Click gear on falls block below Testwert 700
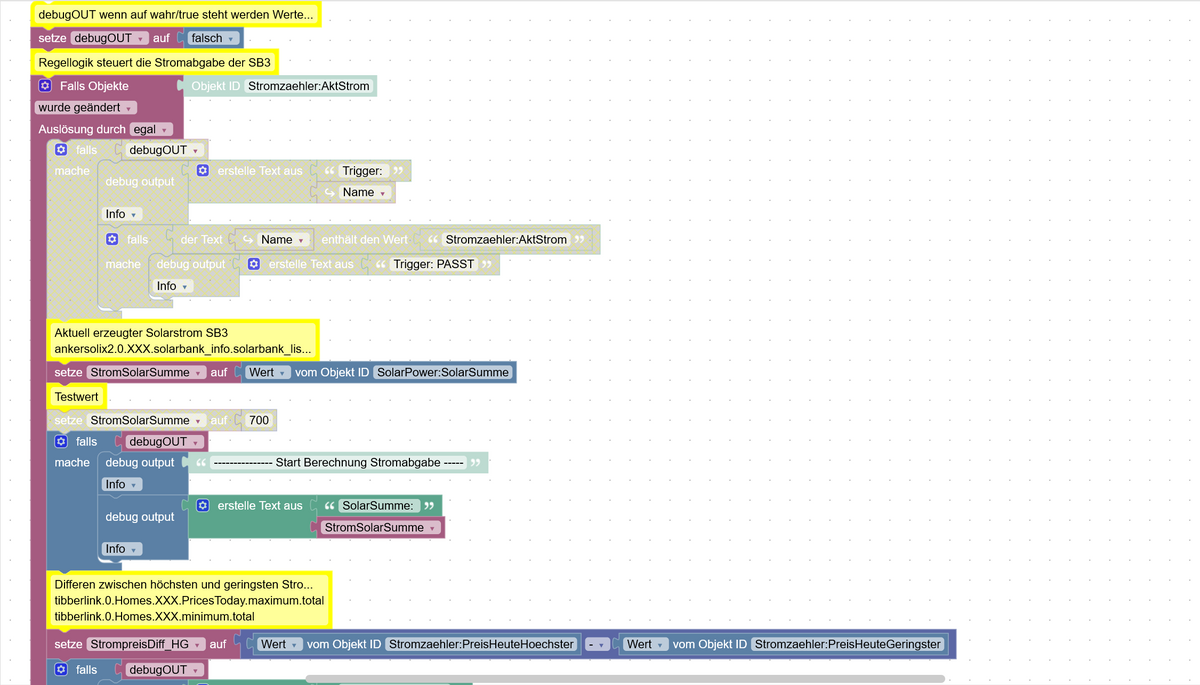Viewport: 1200px width, 685px height. click(61, 441)
